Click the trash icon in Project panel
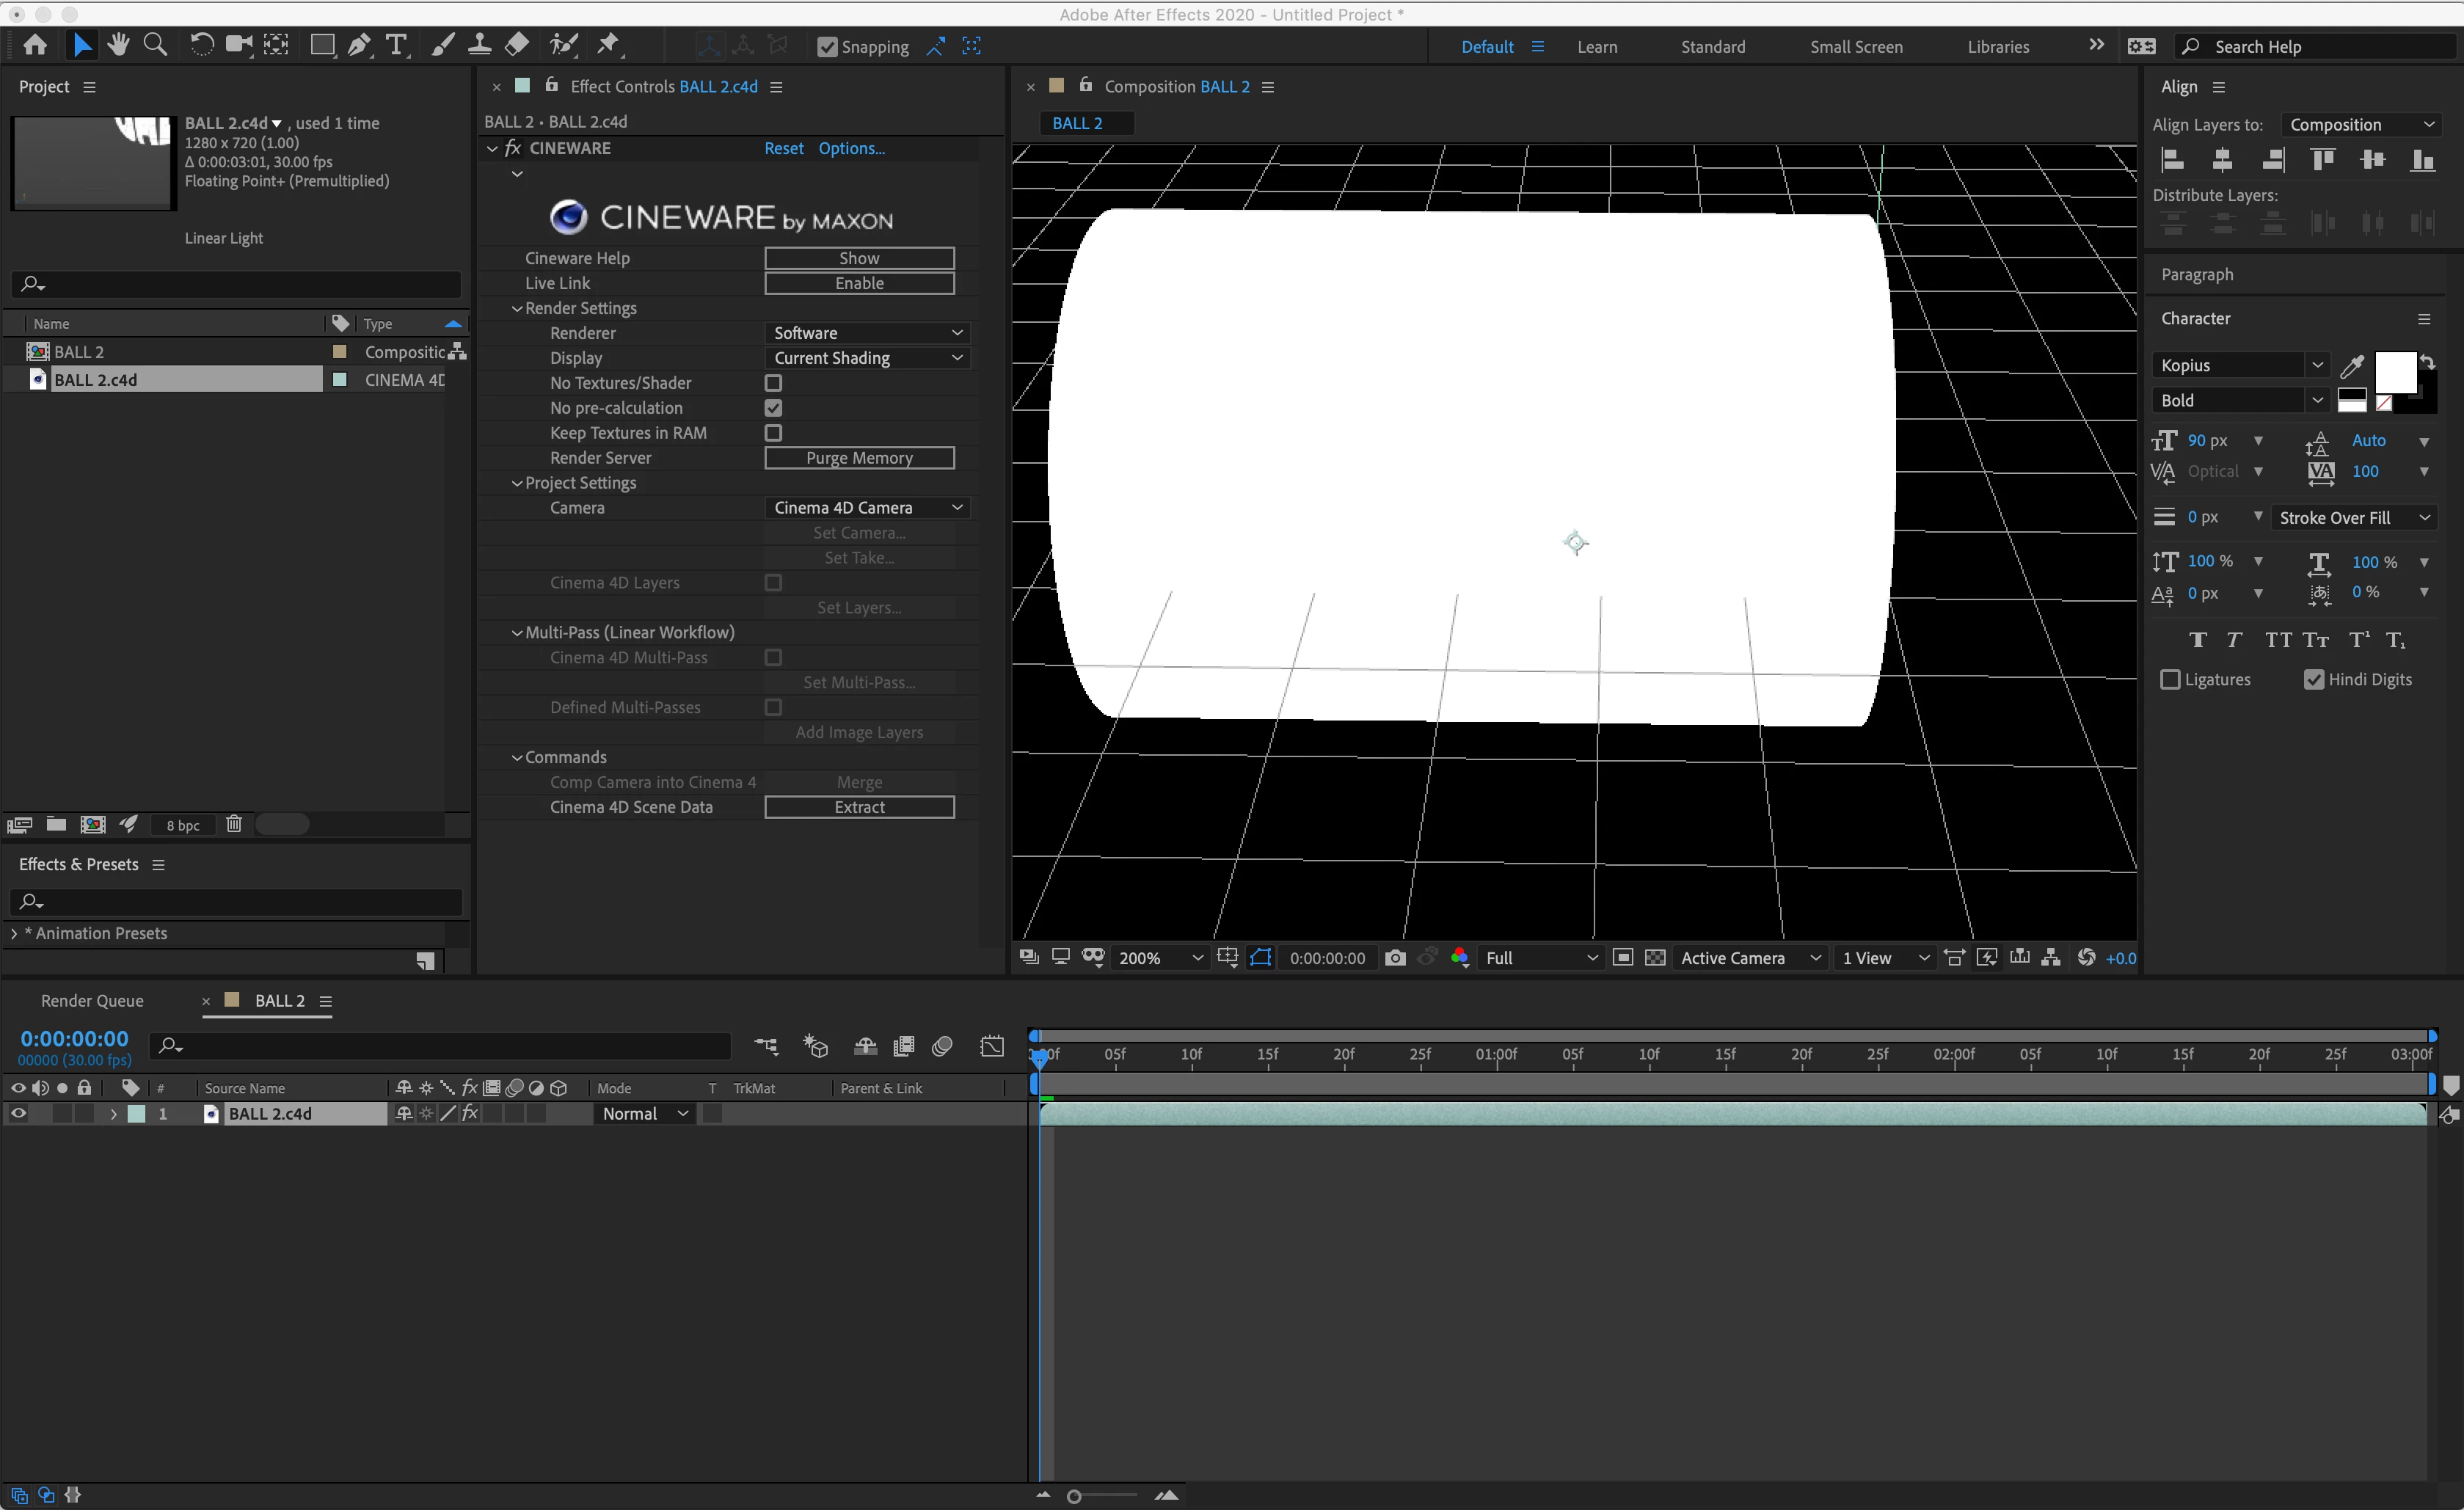 (234, 824)
